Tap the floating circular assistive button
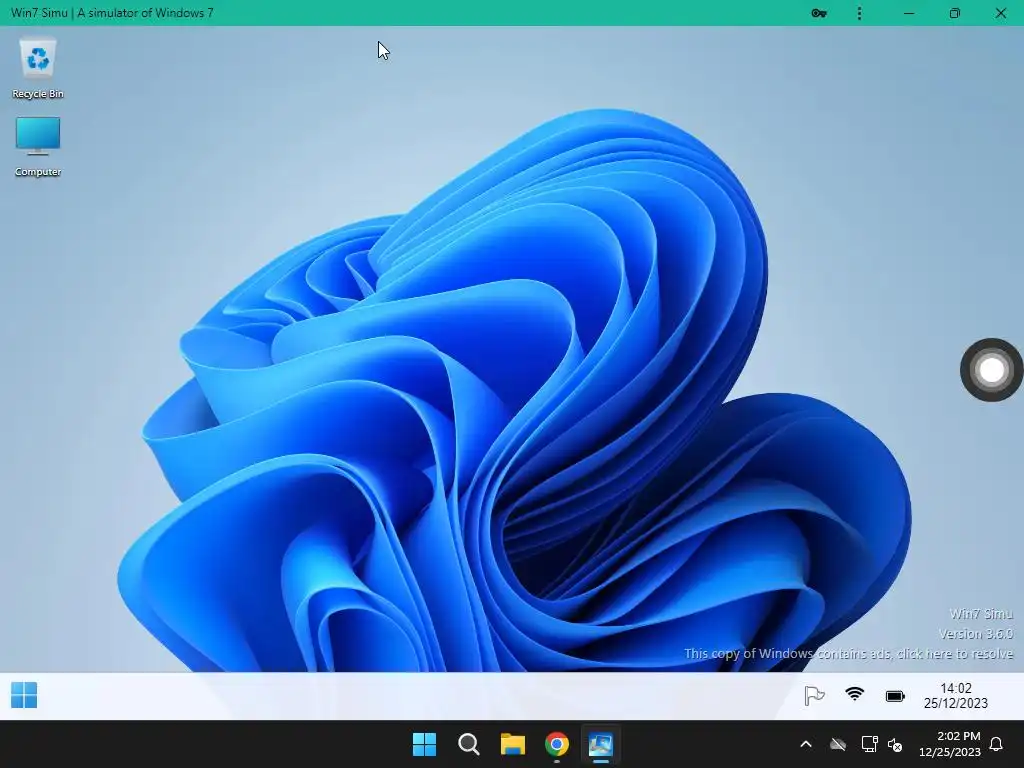Screen dimensions: 1024x768 click(991, 370)
